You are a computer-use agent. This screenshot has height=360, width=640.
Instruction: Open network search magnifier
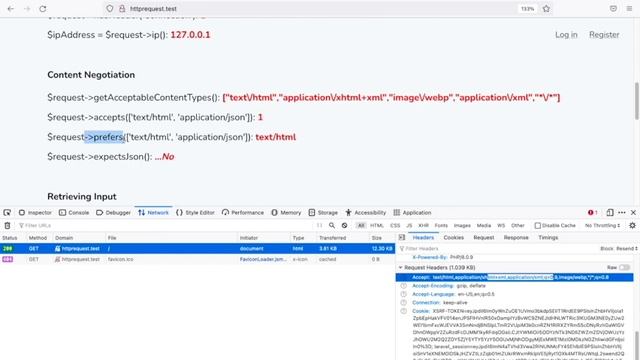pyautogui.click(x=332, y=225)
